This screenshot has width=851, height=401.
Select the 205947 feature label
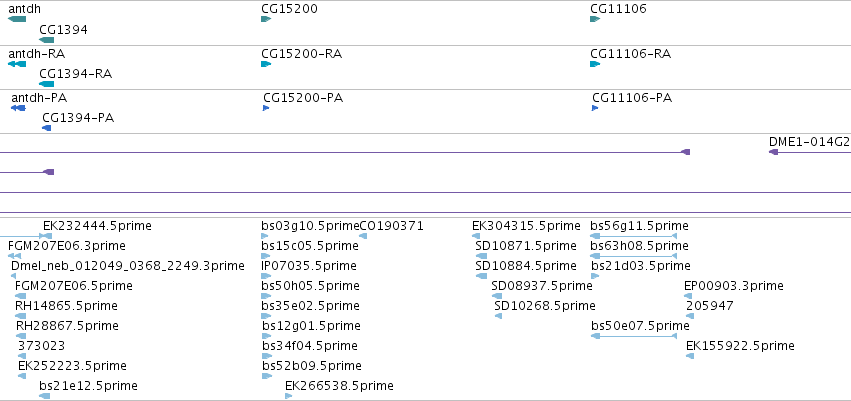(x=710, y=305)
